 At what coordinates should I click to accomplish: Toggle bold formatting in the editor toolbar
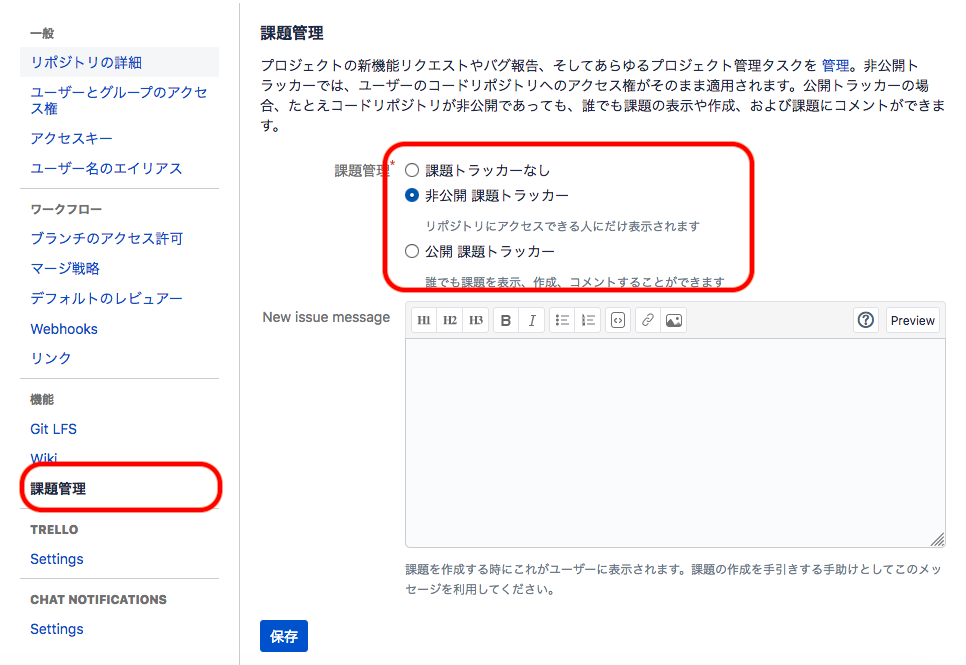pyautogui.click(x=508, y=320)
